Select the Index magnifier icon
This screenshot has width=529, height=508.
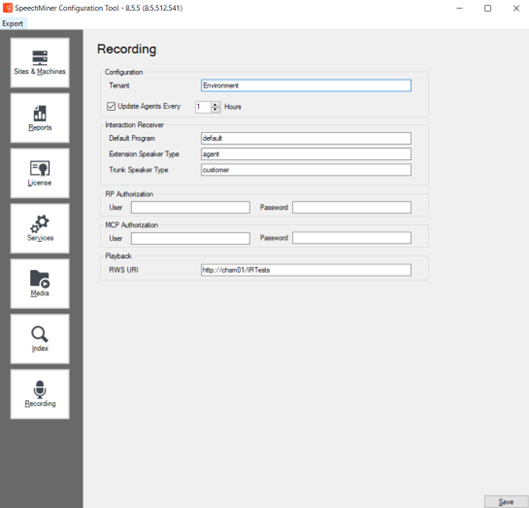pos(40,334)
